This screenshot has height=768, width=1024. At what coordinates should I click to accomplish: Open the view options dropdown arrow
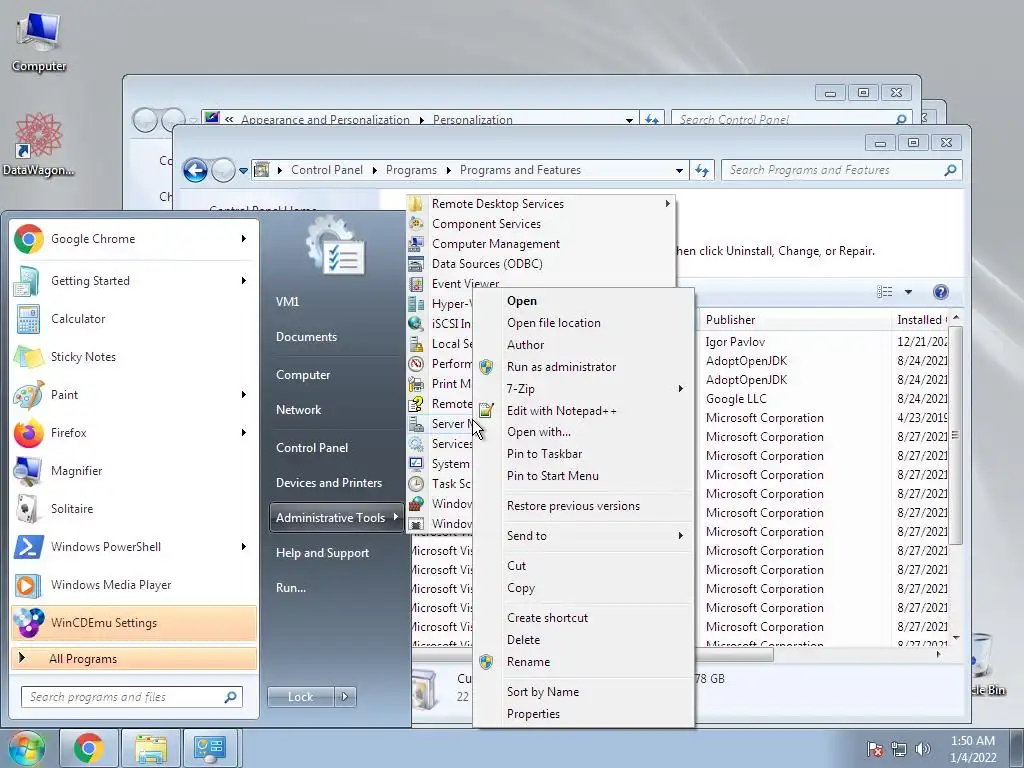coord(908,292)
